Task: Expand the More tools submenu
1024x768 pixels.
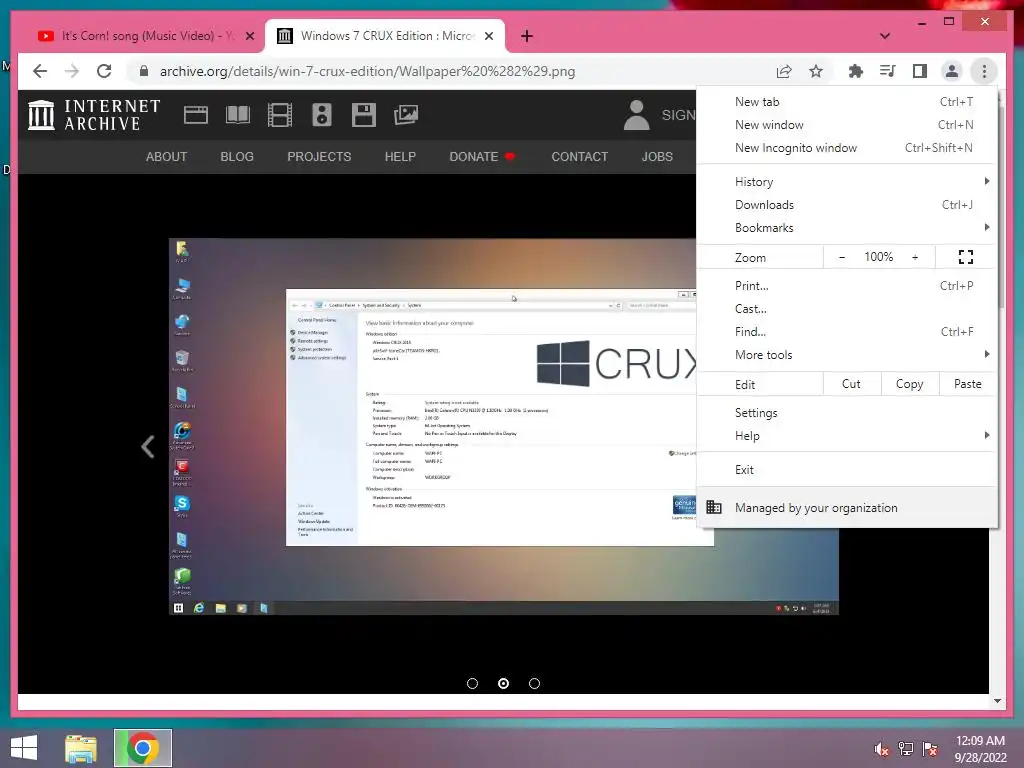Action: [x=847, y=355]
